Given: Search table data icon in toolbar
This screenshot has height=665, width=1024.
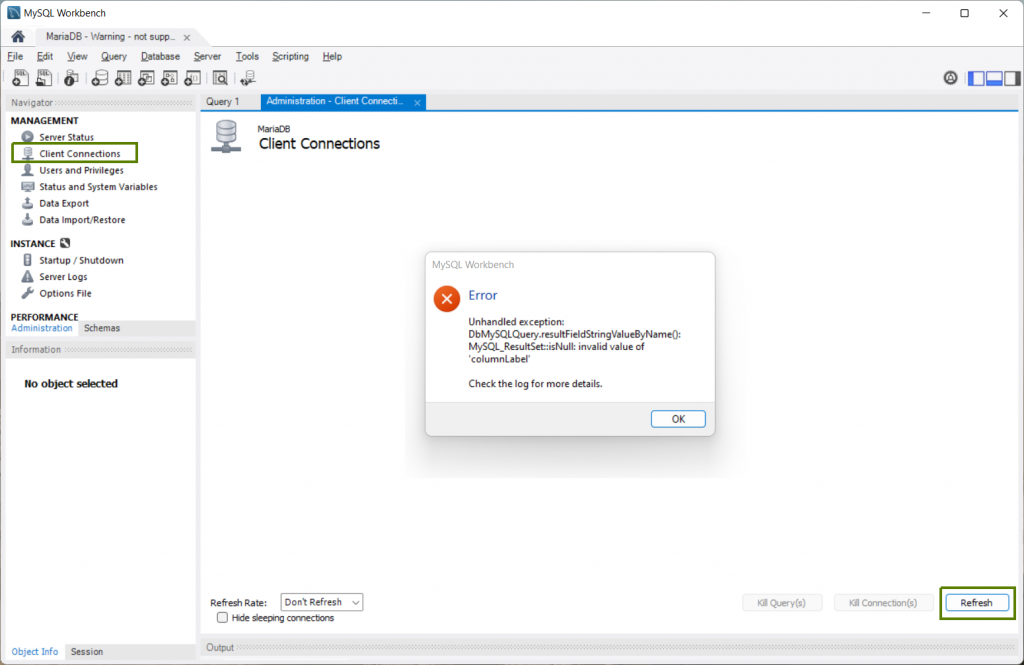Looking at the screenshot, I should point(220,78).
